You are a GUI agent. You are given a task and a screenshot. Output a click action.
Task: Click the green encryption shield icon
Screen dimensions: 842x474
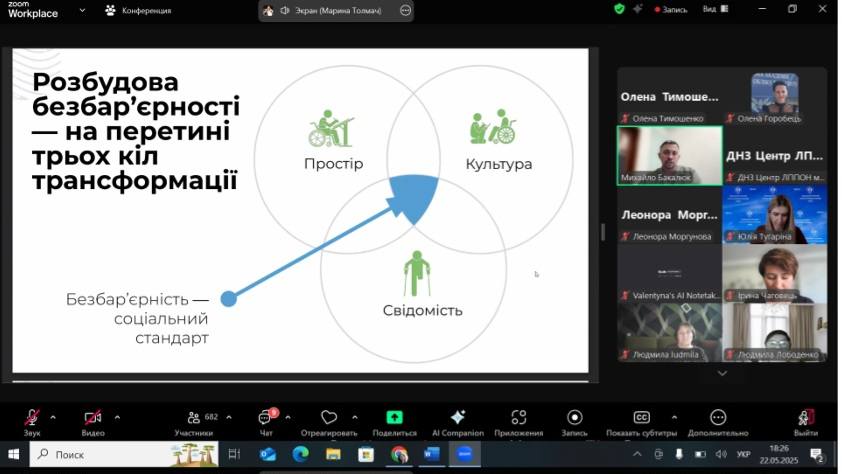point(620,9)
